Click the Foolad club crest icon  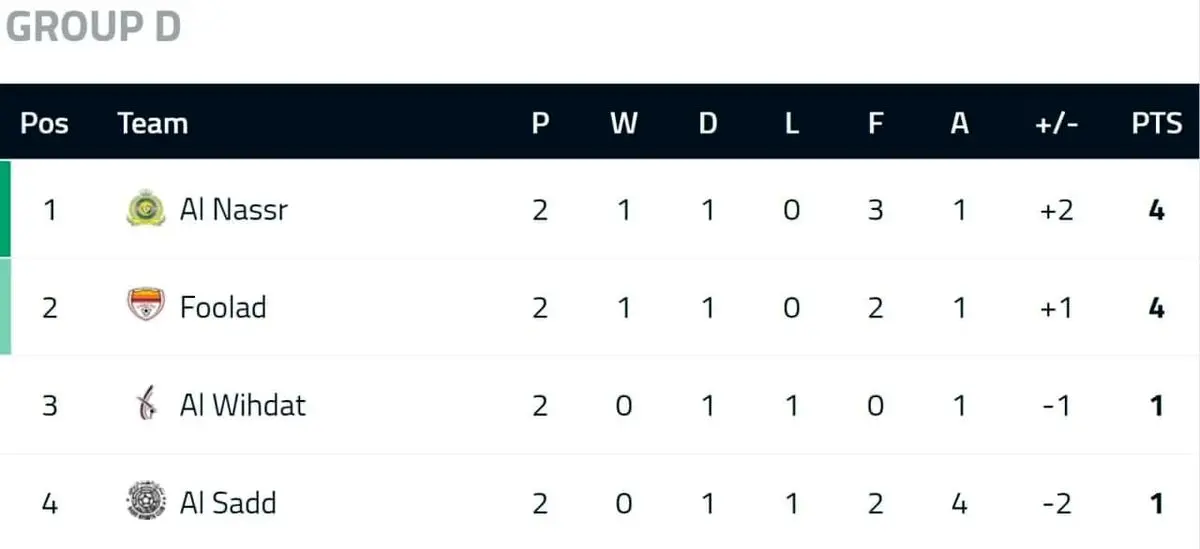coord(147,306)
